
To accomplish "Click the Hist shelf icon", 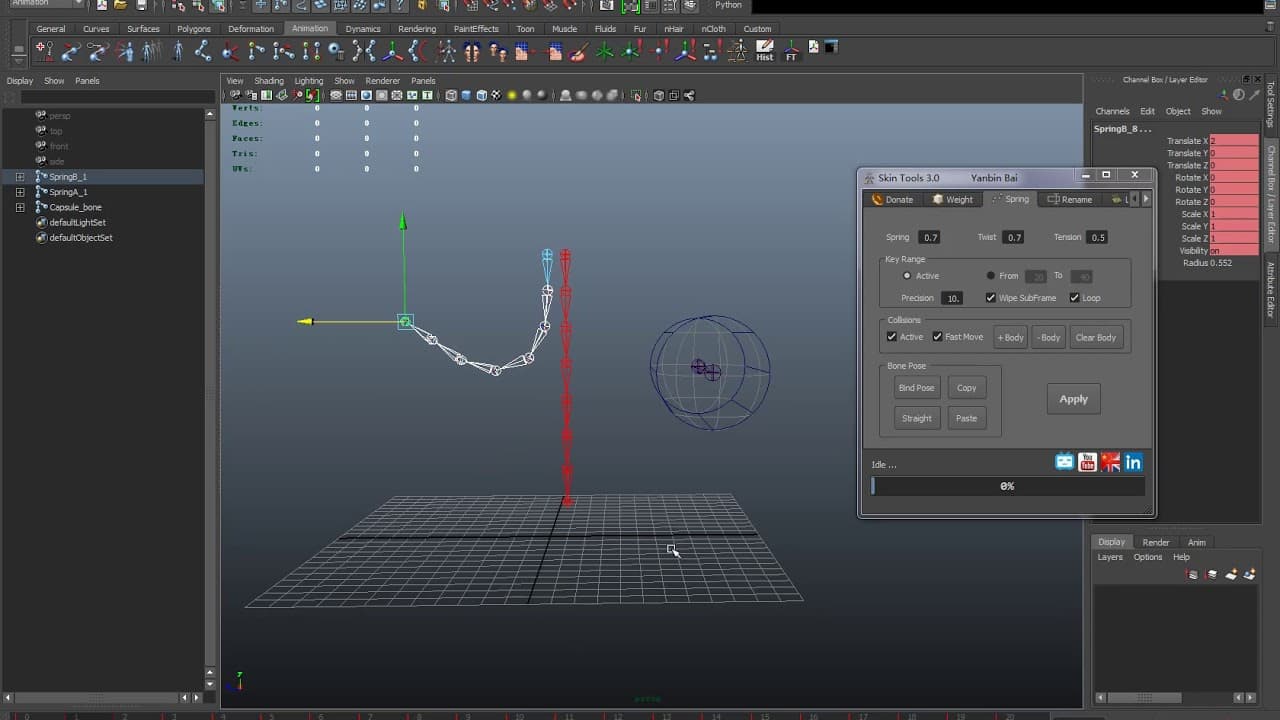I will coord(764,49).
